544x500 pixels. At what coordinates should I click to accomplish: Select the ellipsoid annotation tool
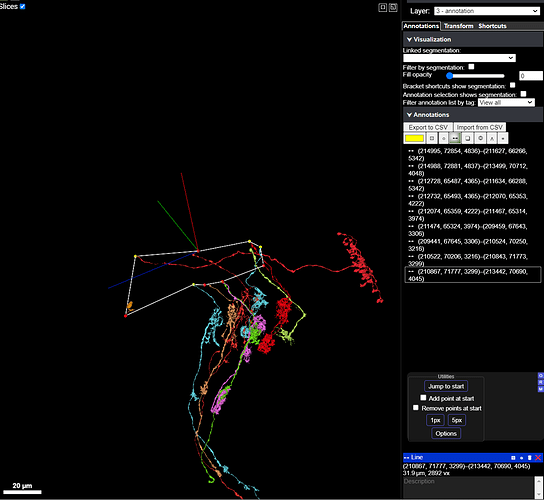(x=480, y=138)
